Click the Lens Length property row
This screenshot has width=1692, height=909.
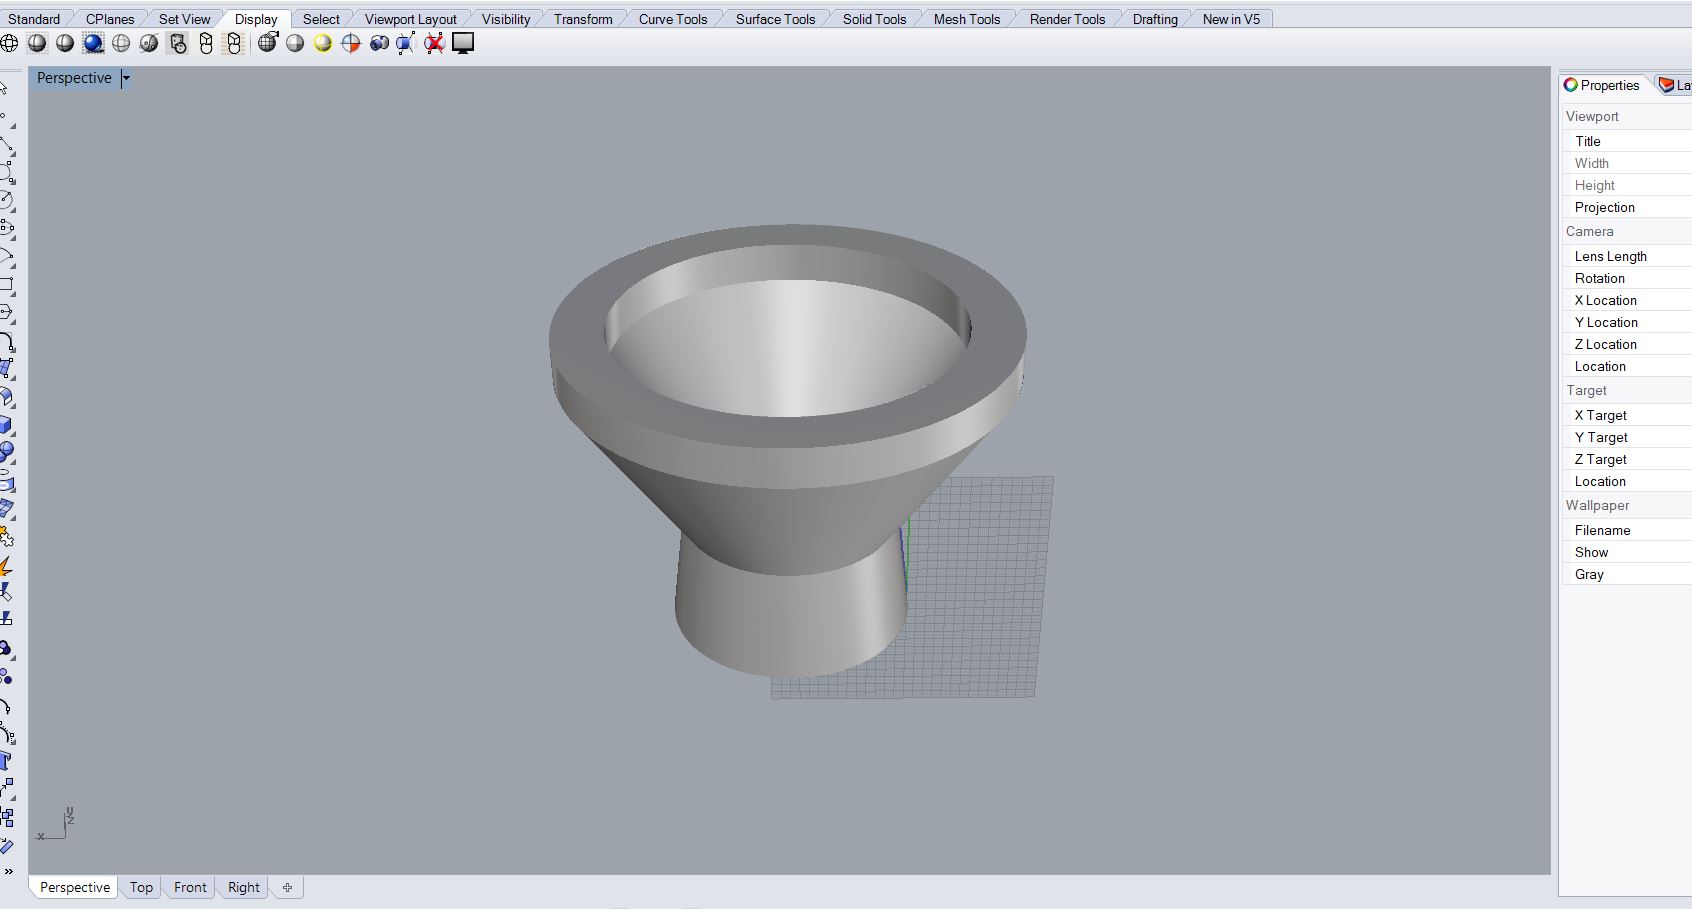pyautogui.click(x=1627, y=256)
